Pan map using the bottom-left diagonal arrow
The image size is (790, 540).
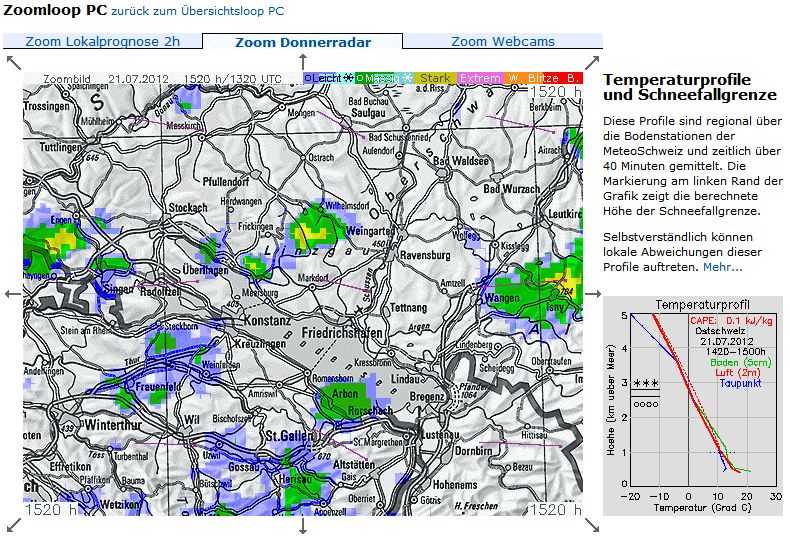[13, 526]
